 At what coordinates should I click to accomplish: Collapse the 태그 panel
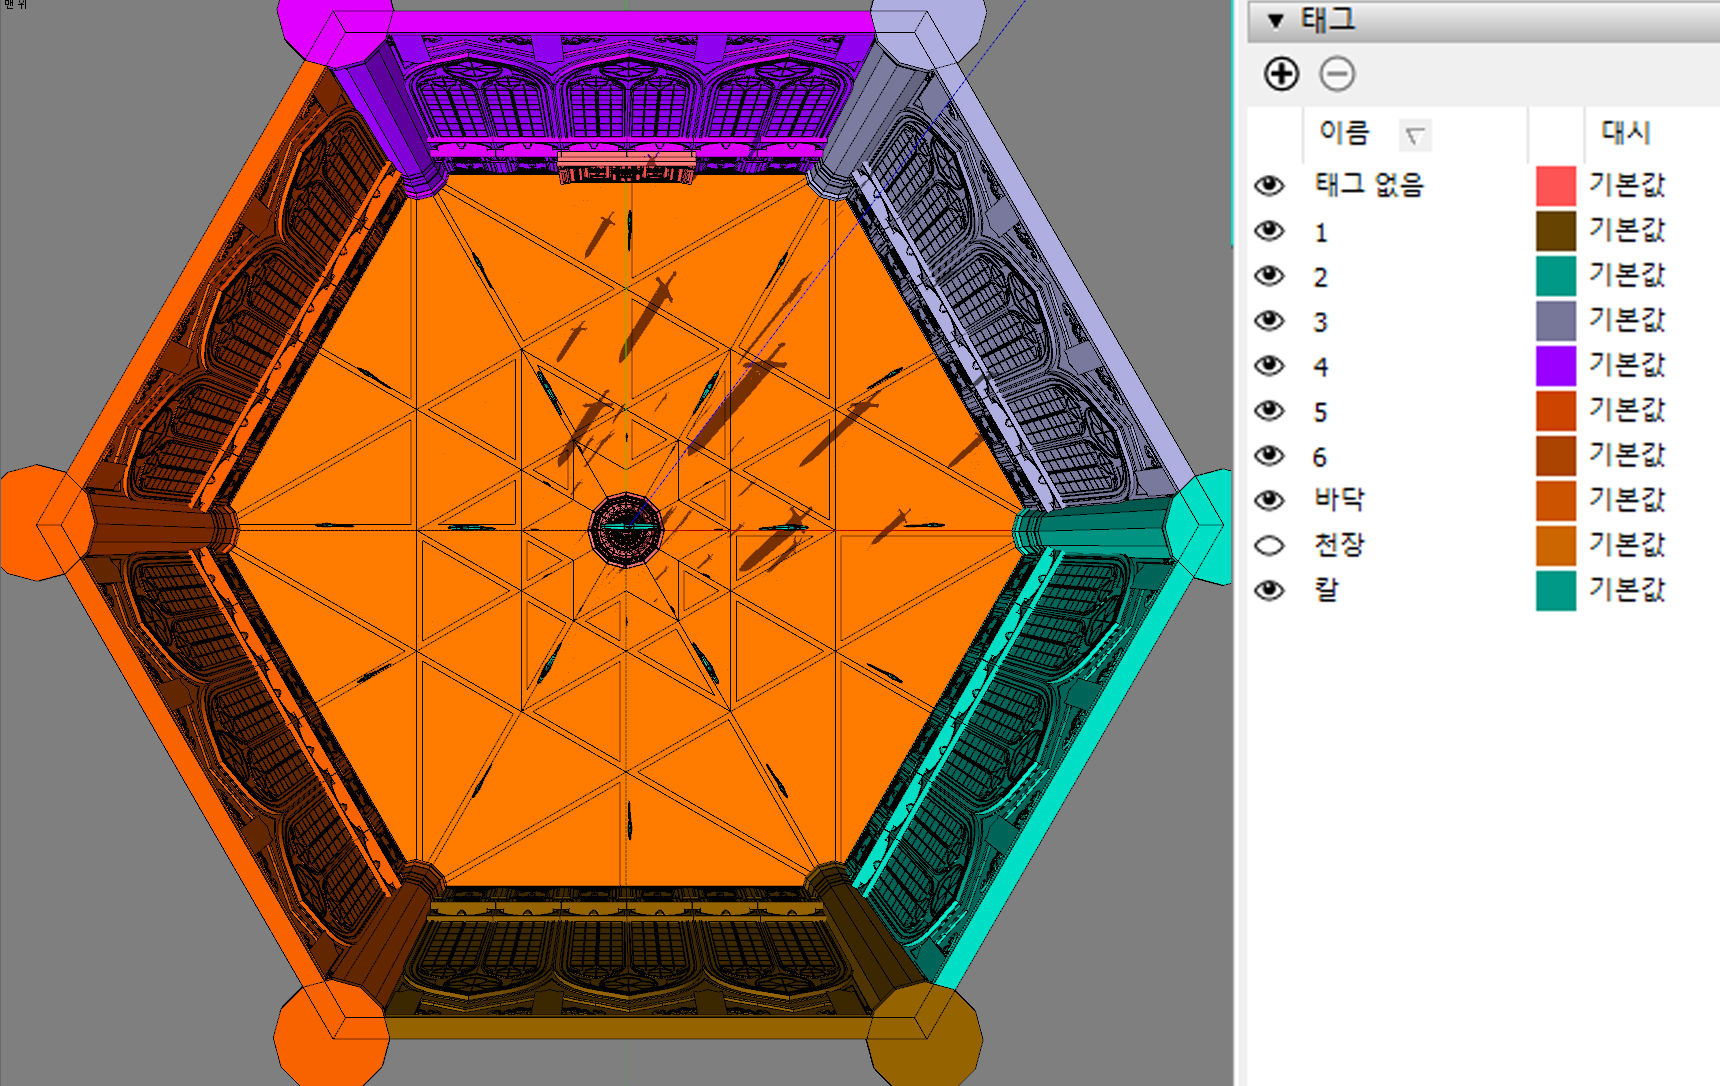[x=1275, y=20]
